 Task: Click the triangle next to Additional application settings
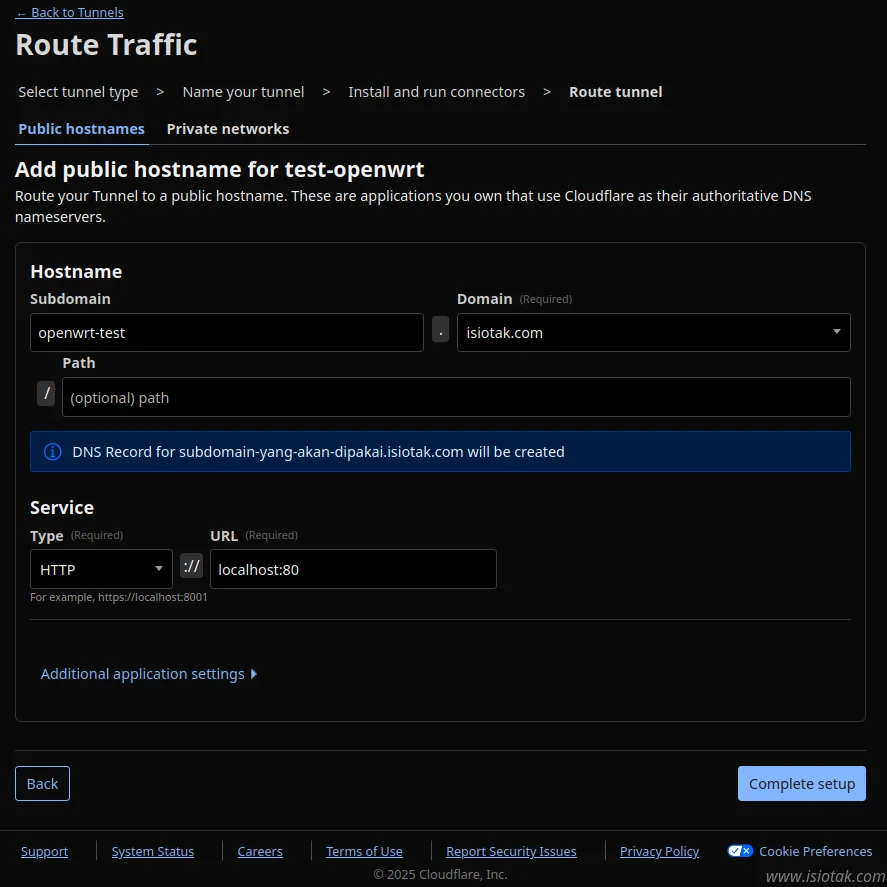253,674
